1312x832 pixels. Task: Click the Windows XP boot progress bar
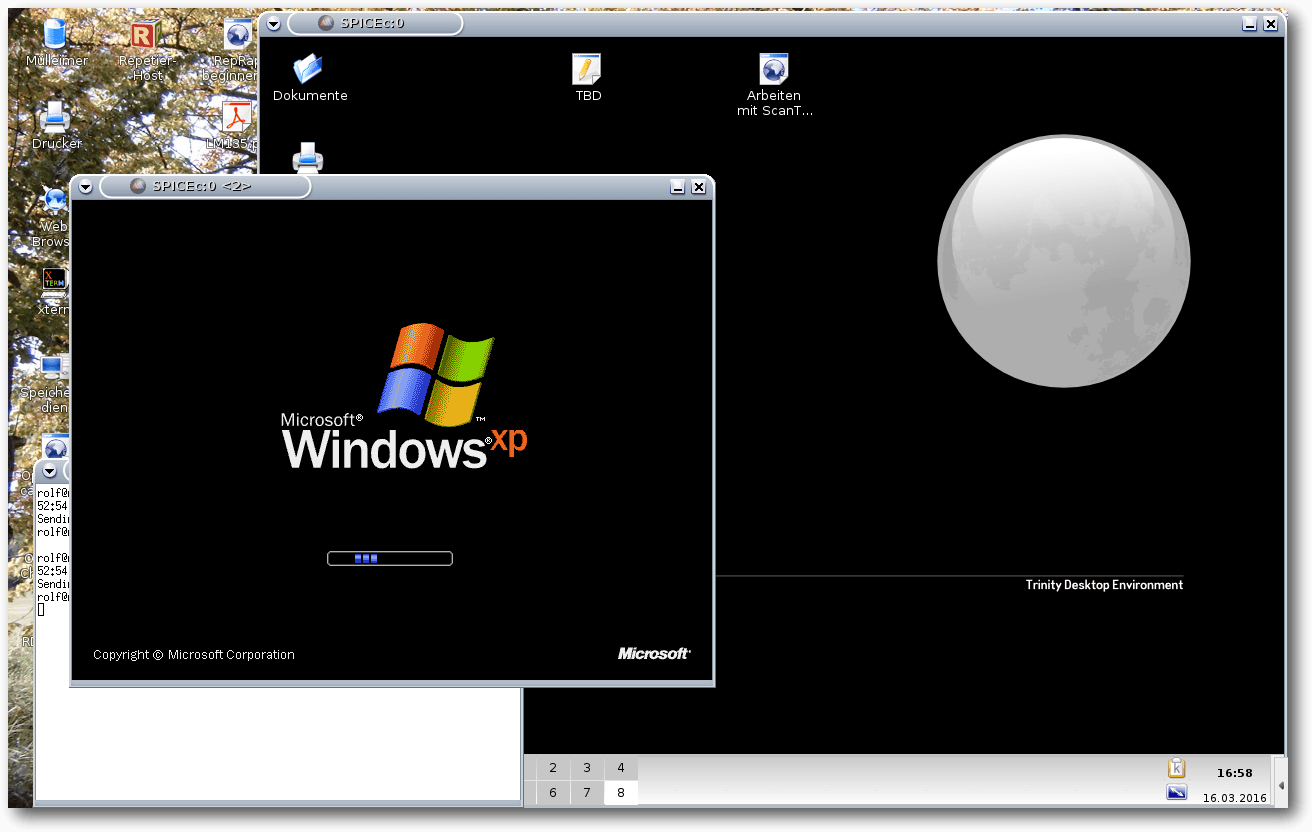390,558
